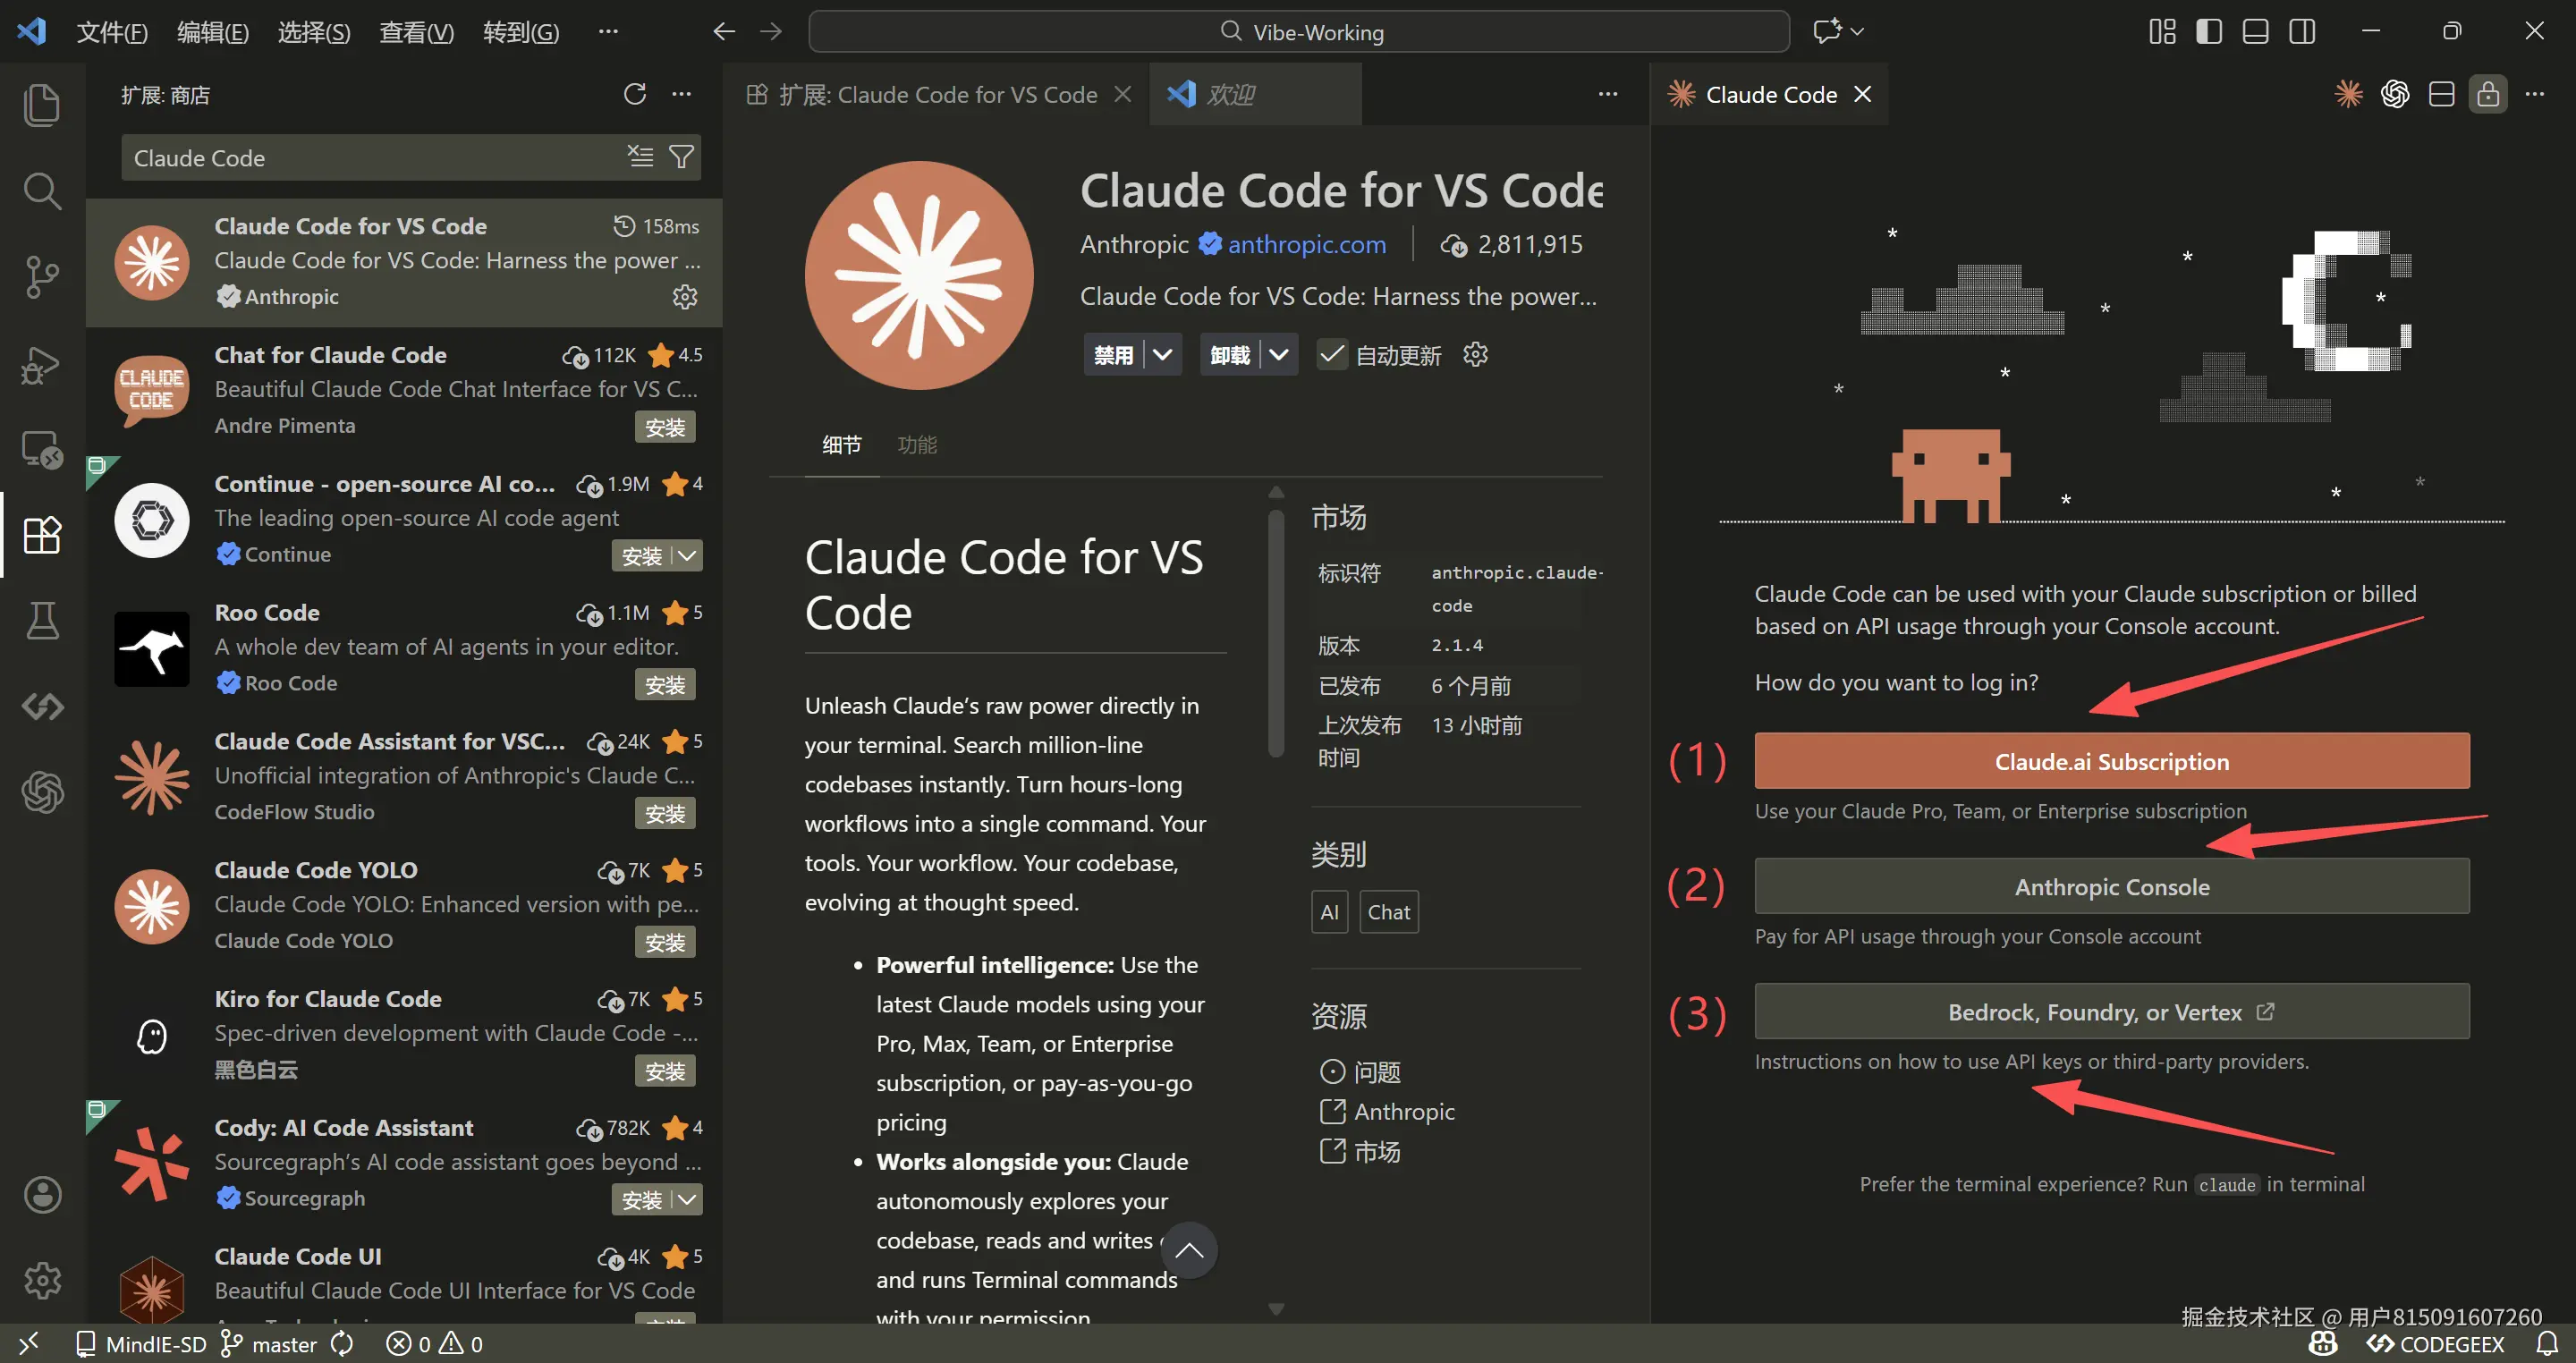Open the anthropic.com link
Screen dimensions: 2576x1363
pos(1306,244)
